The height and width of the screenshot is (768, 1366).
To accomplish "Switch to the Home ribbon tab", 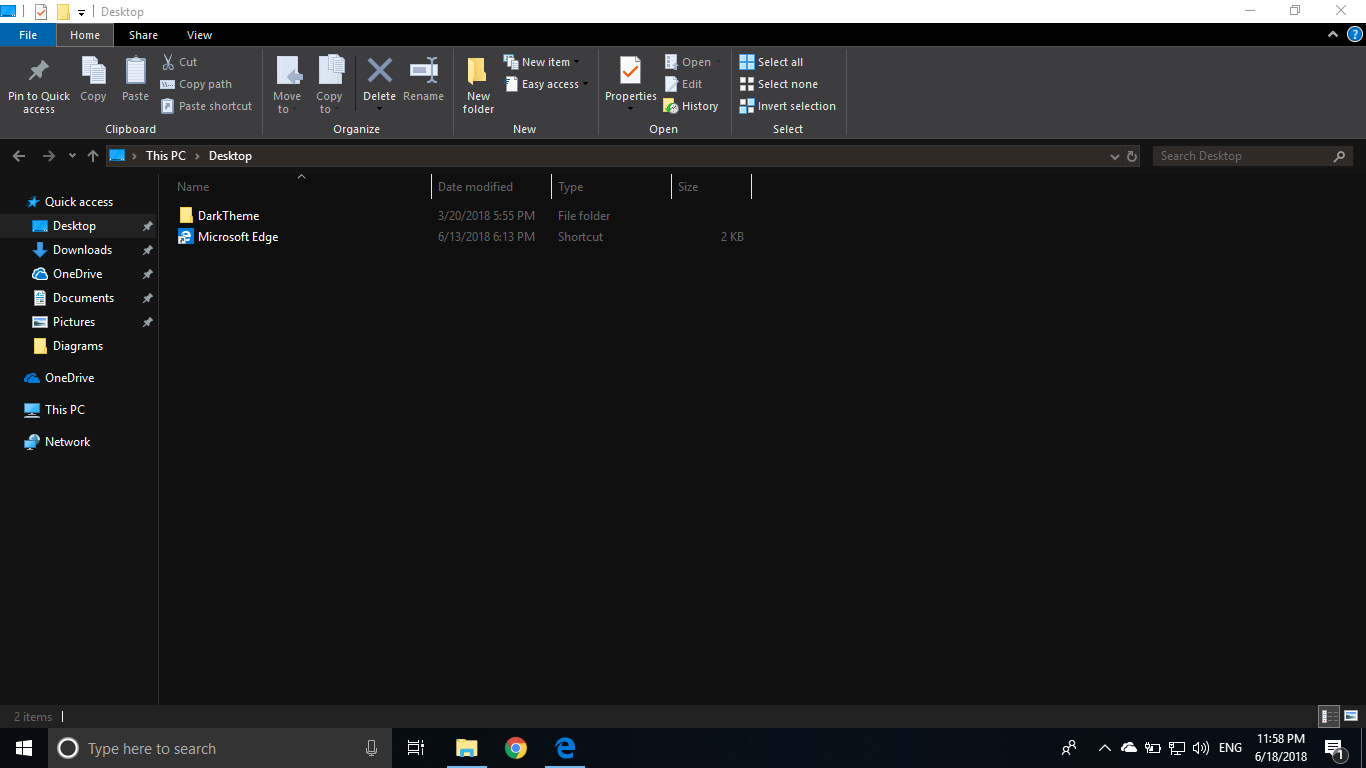I will (85, 35).
